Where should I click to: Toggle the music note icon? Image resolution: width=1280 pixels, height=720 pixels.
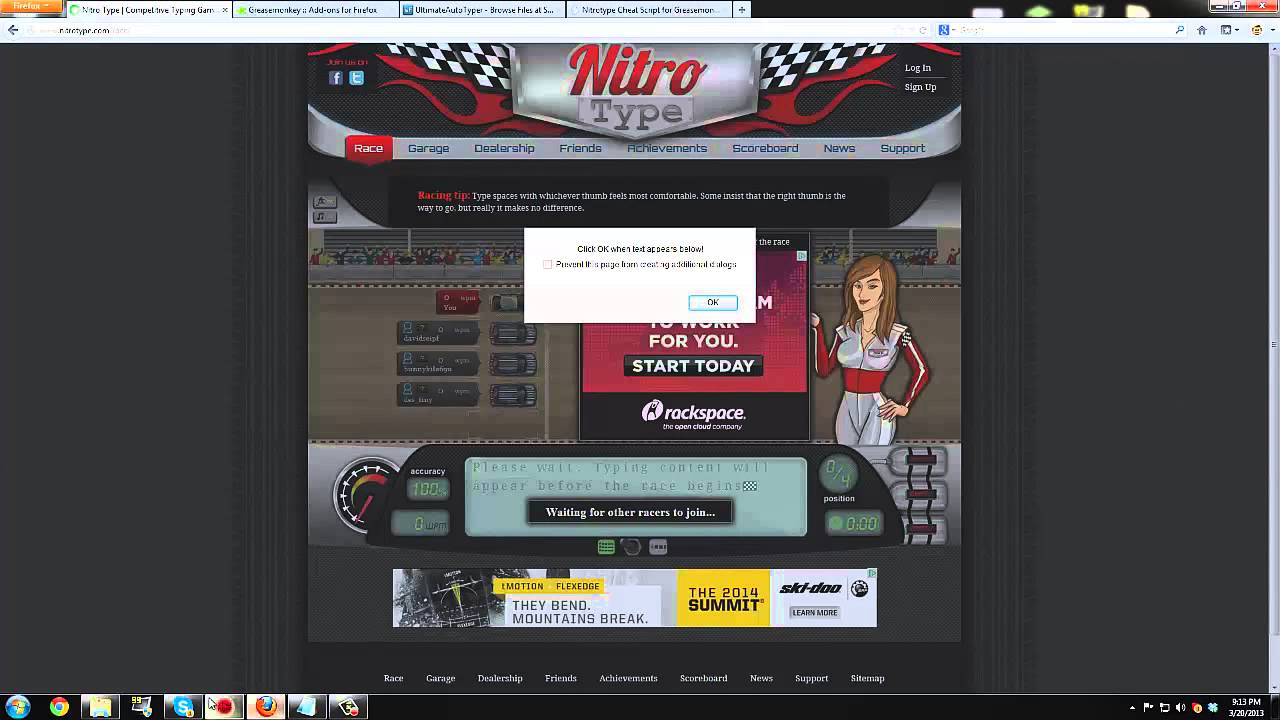click(326, 217)
